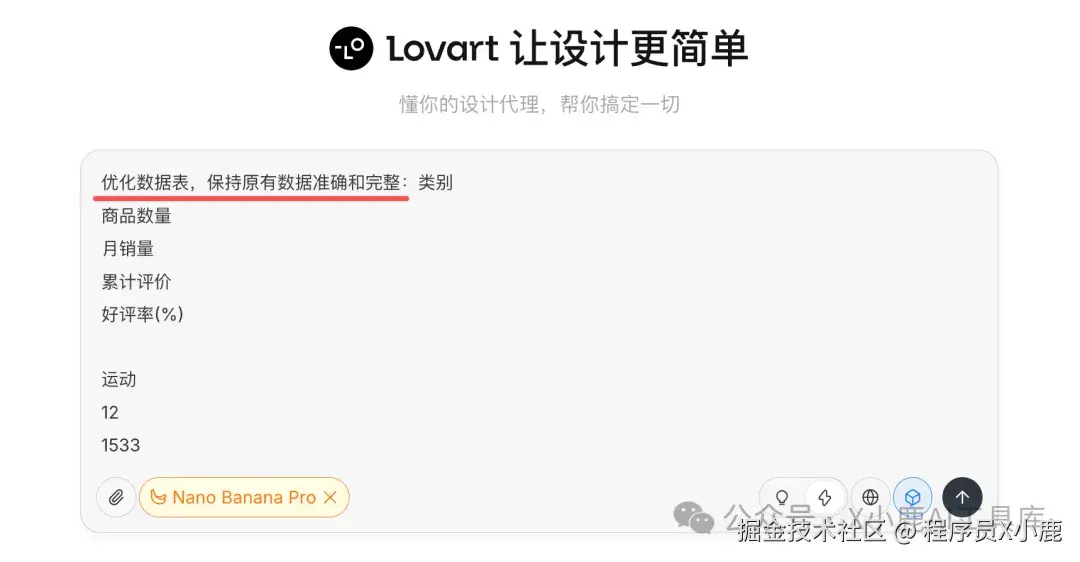Image resolution: width=1080 pixels, height=562 pixels.
Task: Toggle the lightning fast mode
Action: (x=825, y=497)
